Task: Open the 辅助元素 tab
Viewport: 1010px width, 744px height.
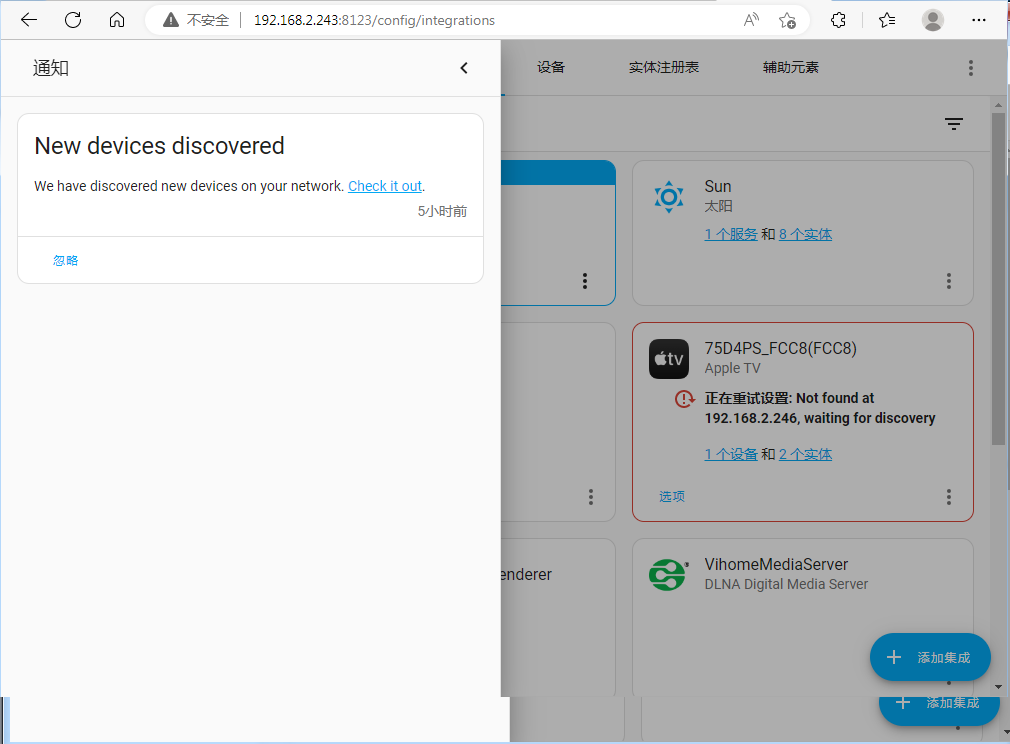Action: tap(790, 67)
